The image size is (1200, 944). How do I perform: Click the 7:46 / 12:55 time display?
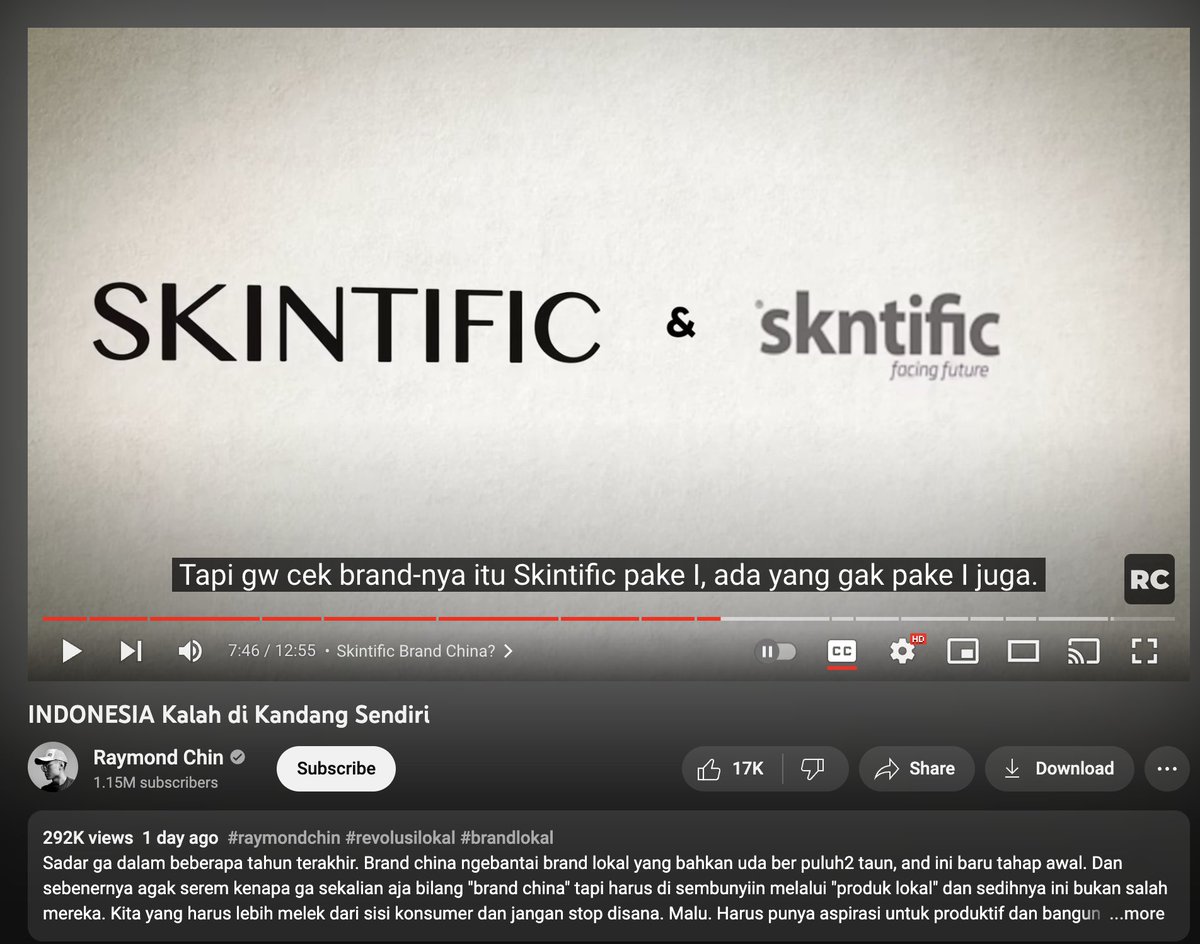(x=272, y=651)
